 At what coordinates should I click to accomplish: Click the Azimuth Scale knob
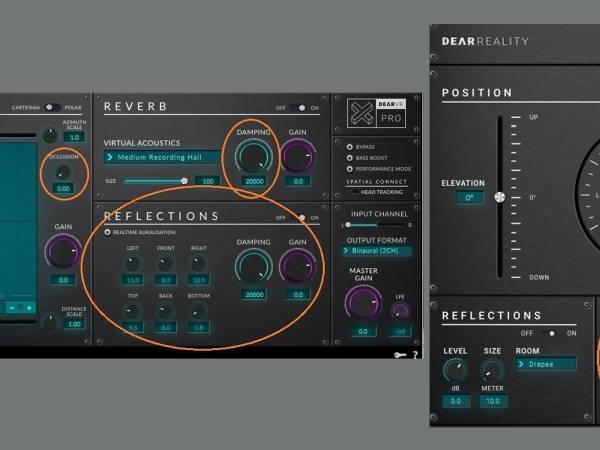[50, 135]
